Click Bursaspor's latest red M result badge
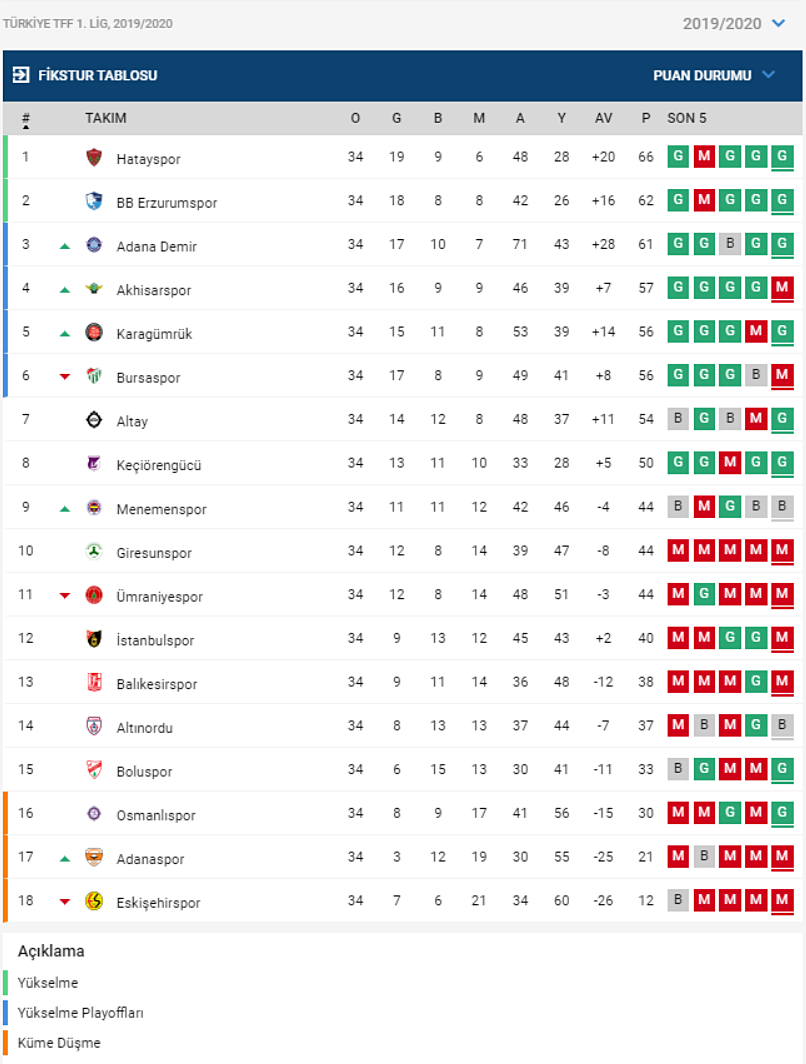The width and height of the screenshot is (806, 1064). click(x=783, y=376)
